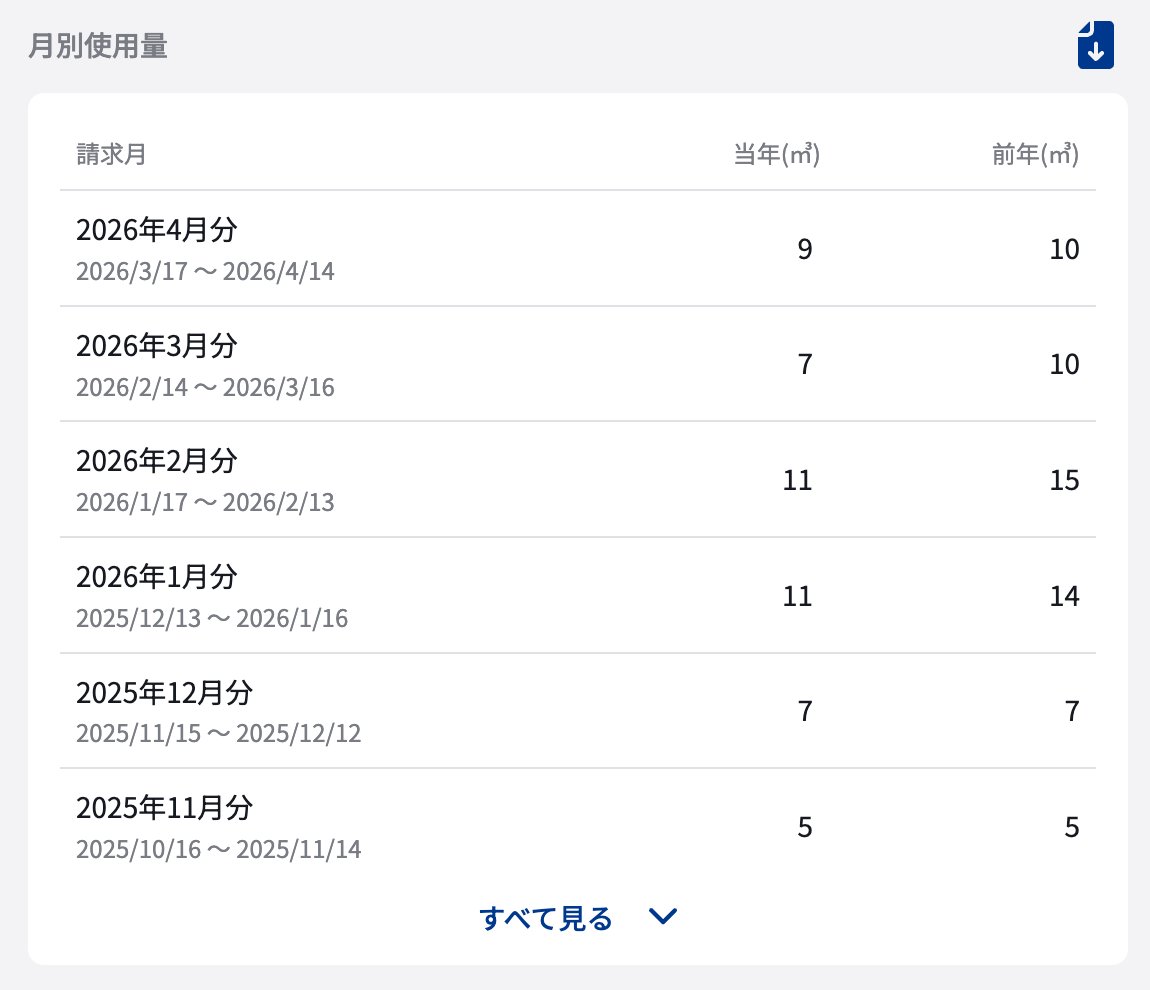The image size is (1150, 990).
Task: Click current-year value 9 for 2026年4月分
Action: click(x=805, y=249)
